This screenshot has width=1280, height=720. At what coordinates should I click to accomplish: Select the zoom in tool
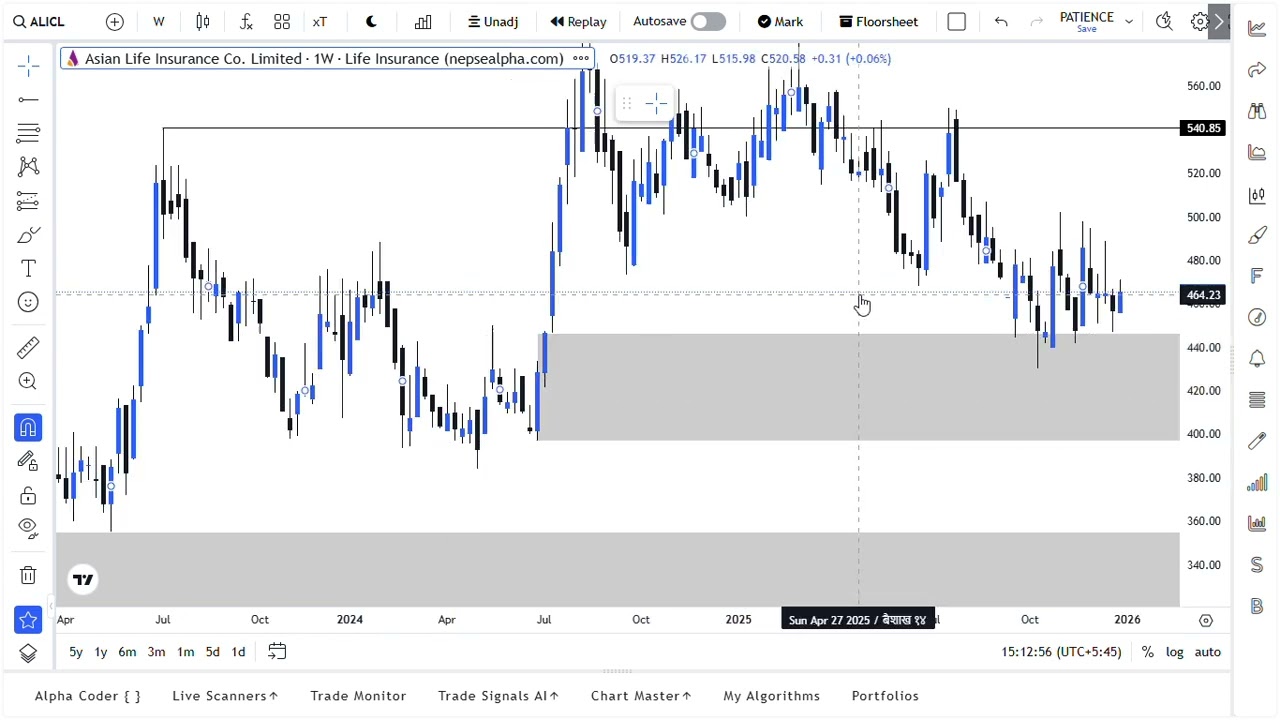pos(28,381)
